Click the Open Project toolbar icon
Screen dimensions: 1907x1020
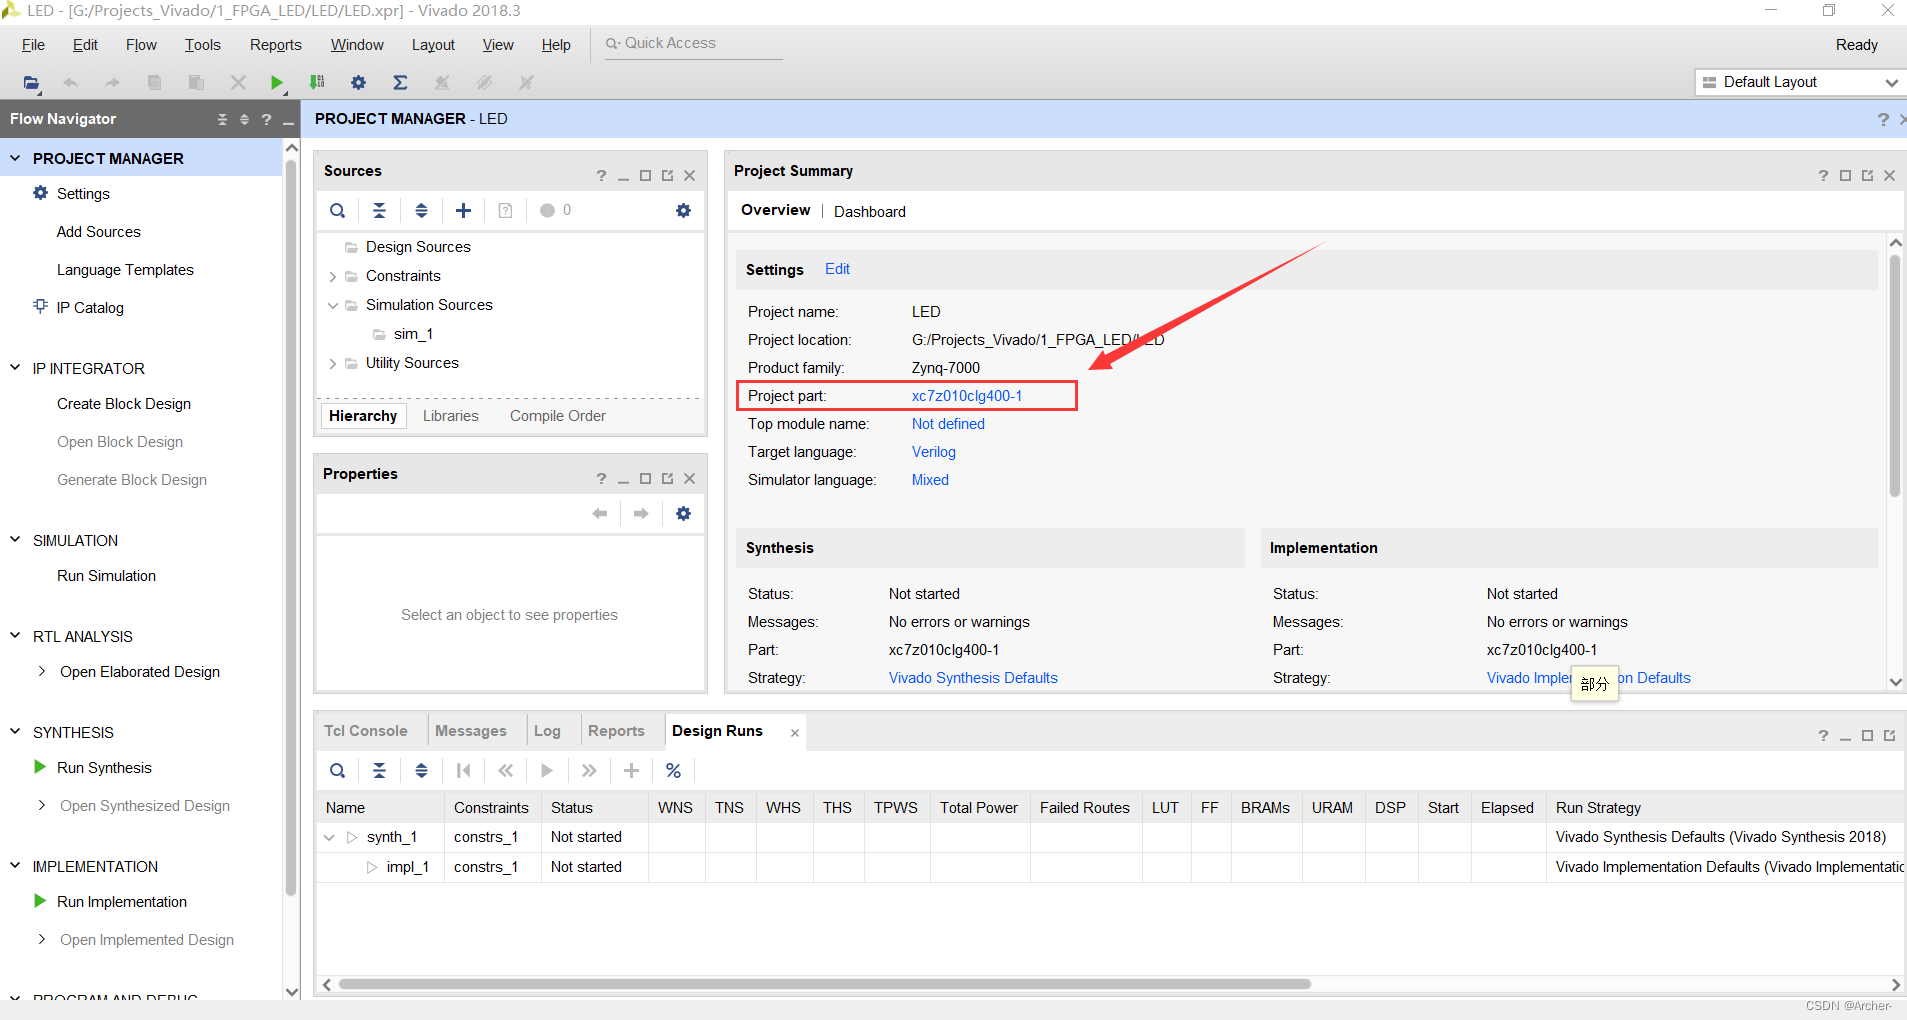click(x=31, y=83)
